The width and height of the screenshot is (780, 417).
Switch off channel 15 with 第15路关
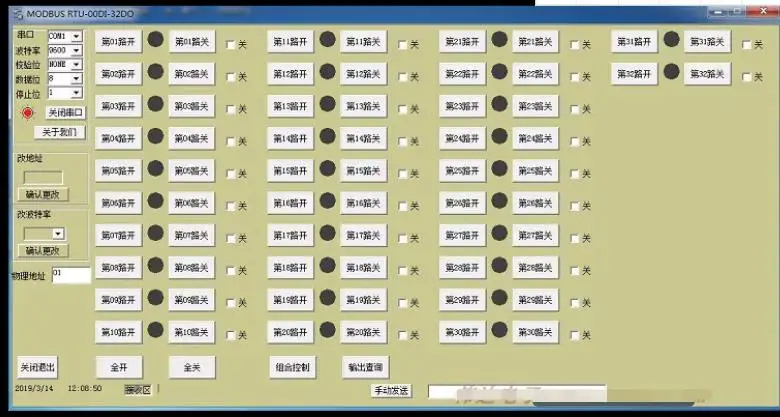tap(364, 171)
